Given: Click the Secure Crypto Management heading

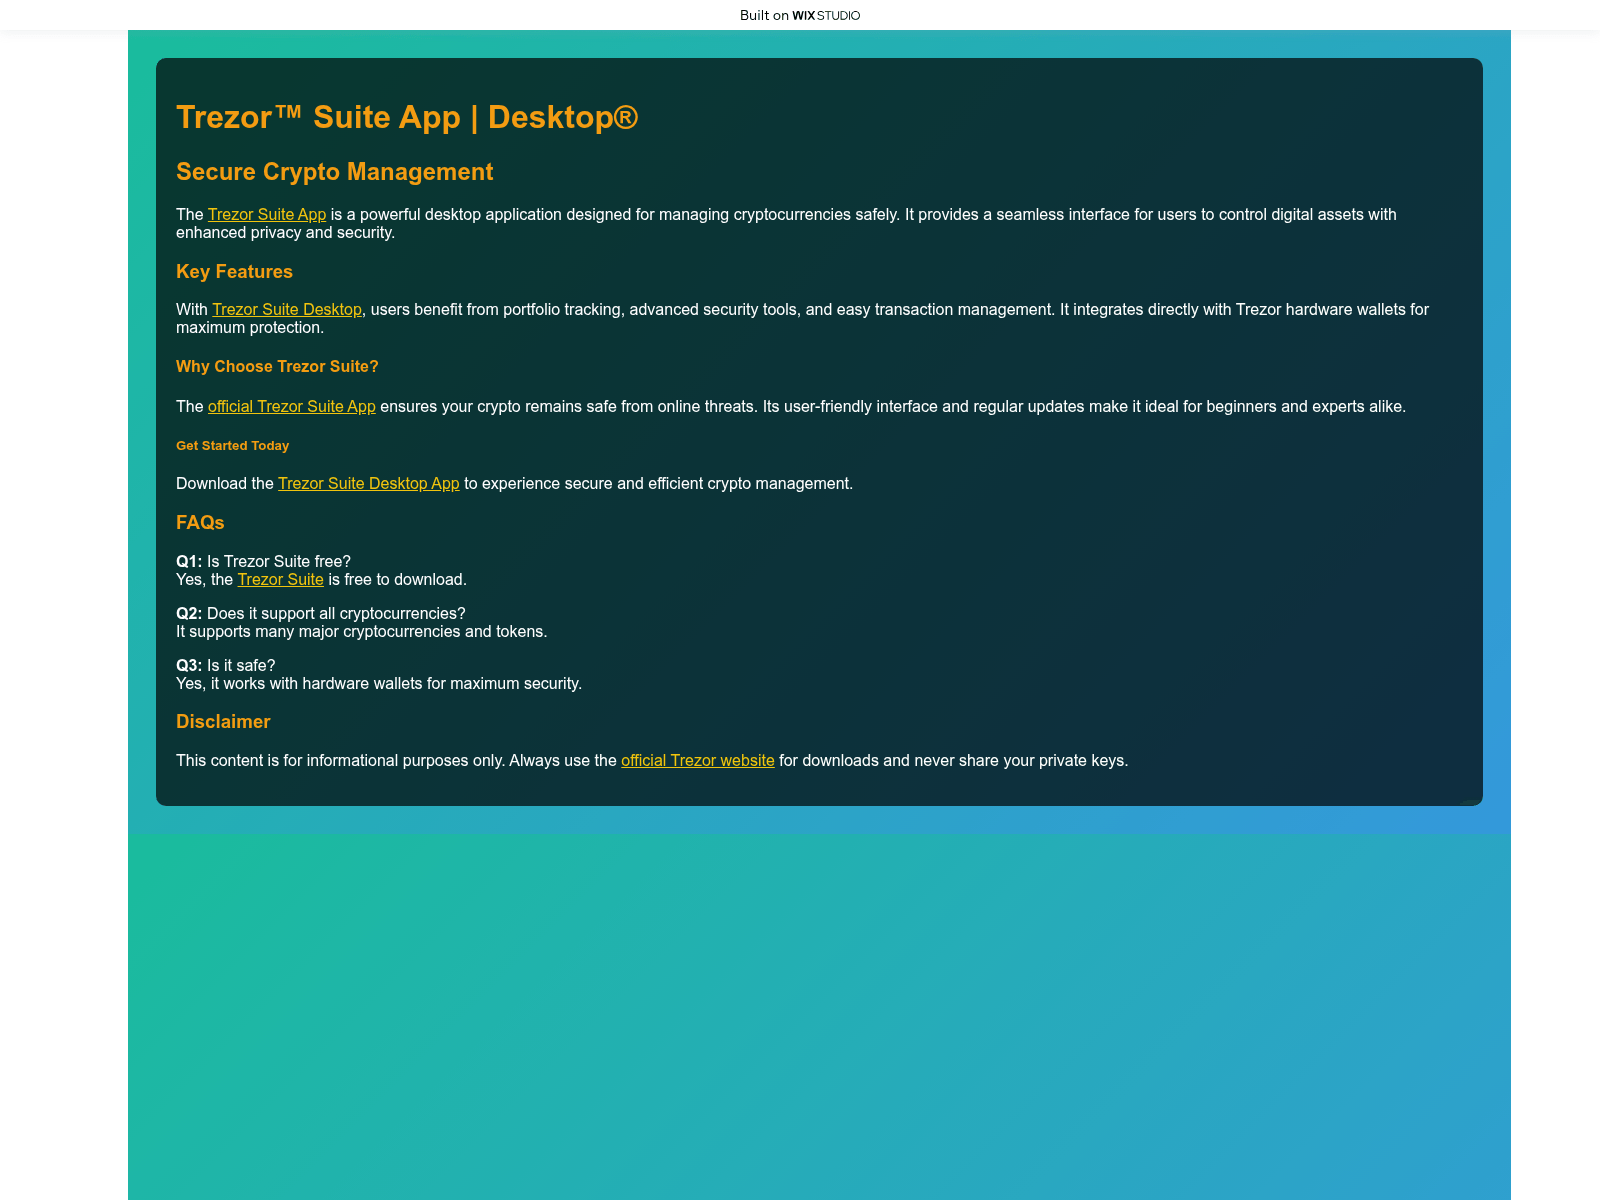Looking at the screenshot, I should (x=334, y=171).
